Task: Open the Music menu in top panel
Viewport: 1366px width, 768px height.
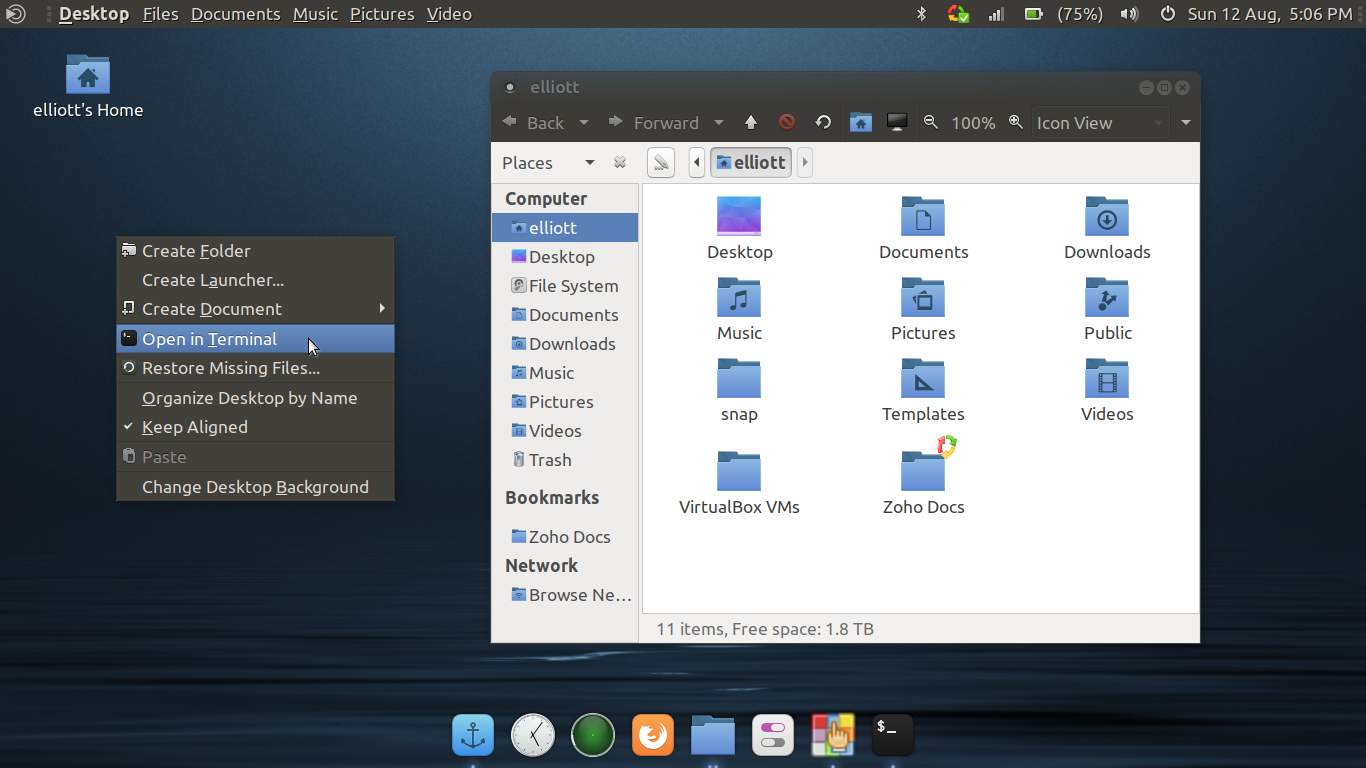Action: coord(315,14)
